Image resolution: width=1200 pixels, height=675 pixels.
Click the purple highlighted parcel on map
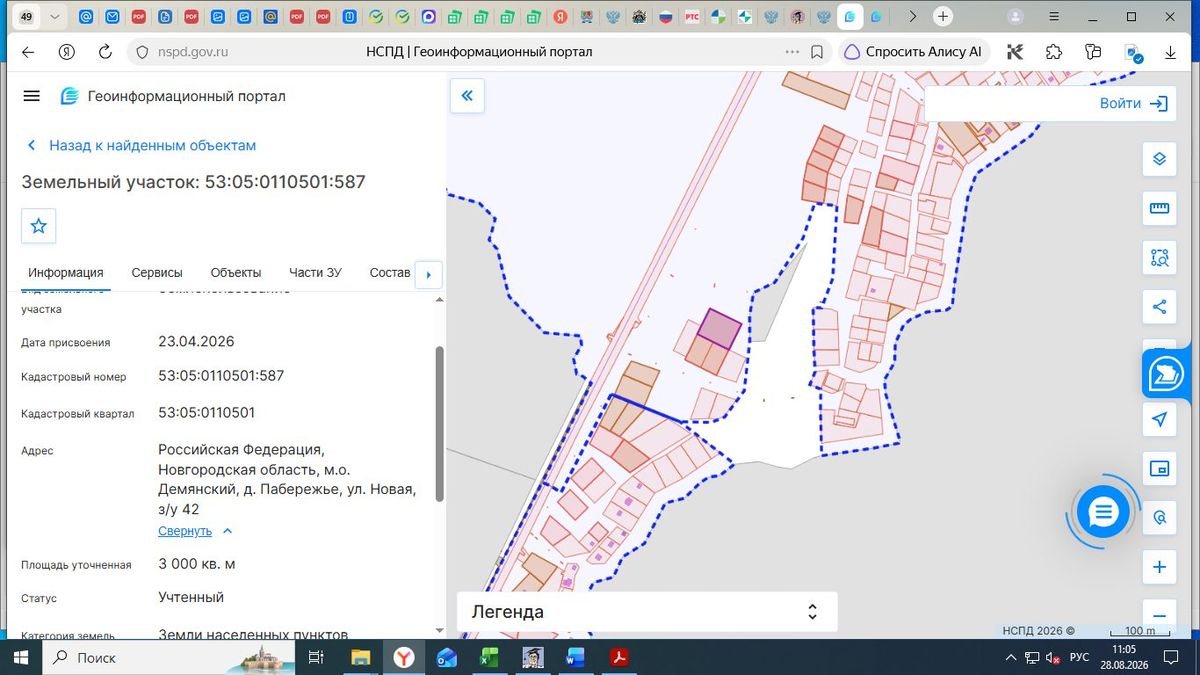(x=720, y=327)
